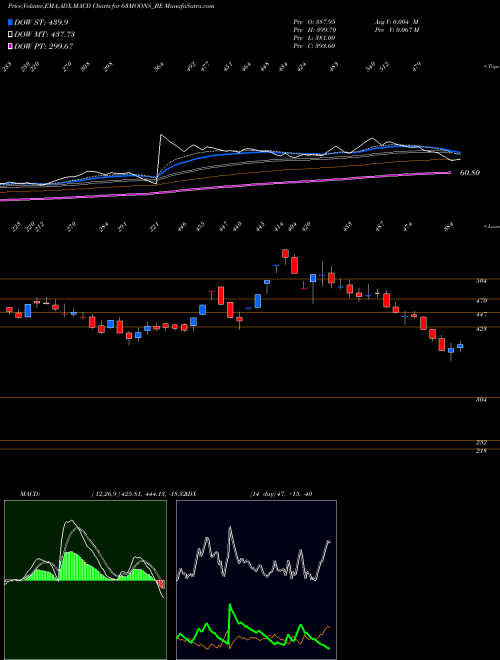Click the 428 price level label
The height and width of the screenshot is (660, 500).
481,329
